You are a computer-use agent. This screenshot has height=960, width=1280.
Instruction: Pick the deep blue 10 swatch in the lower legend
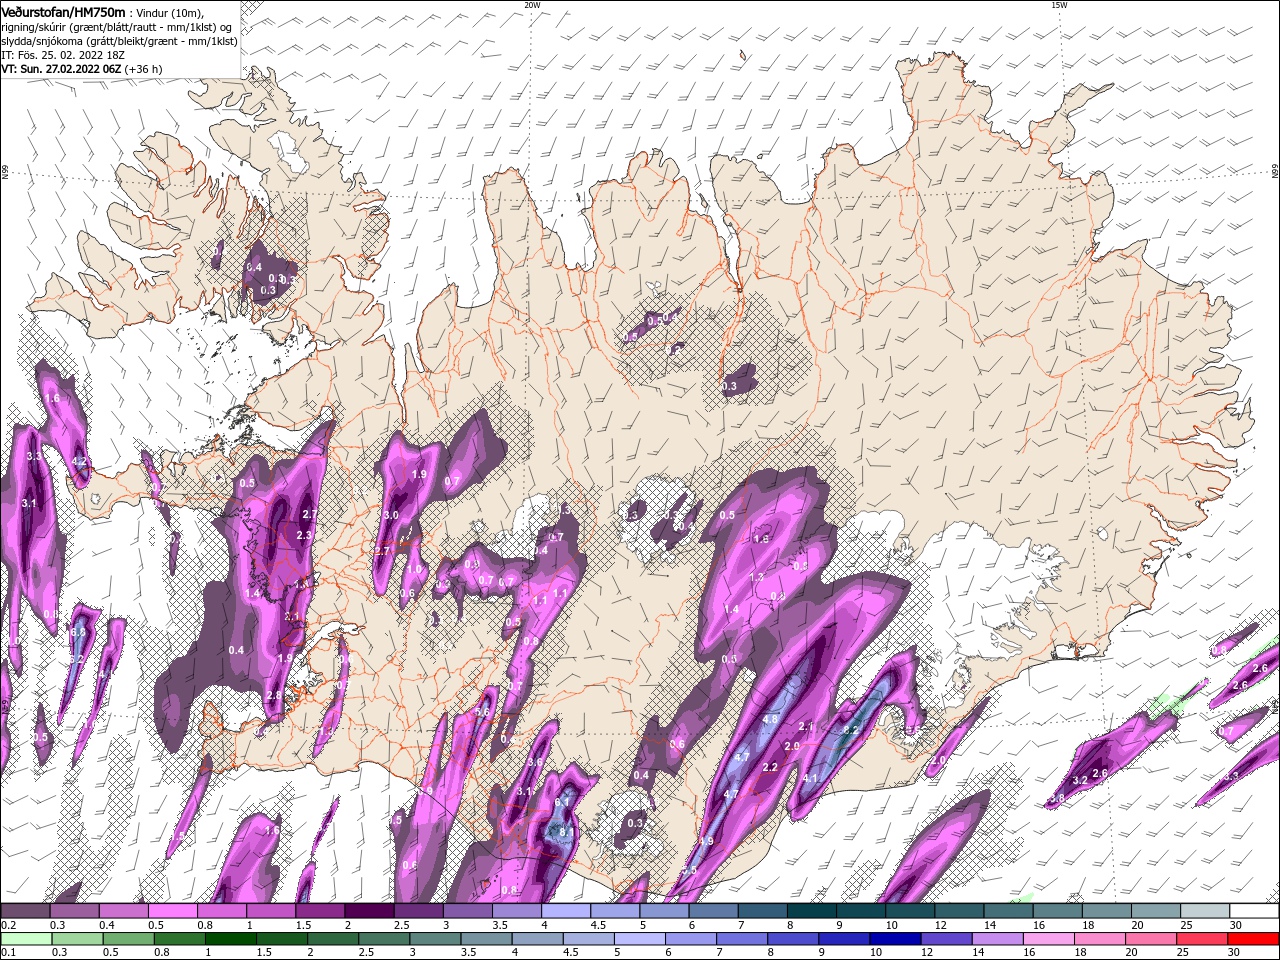894,939
